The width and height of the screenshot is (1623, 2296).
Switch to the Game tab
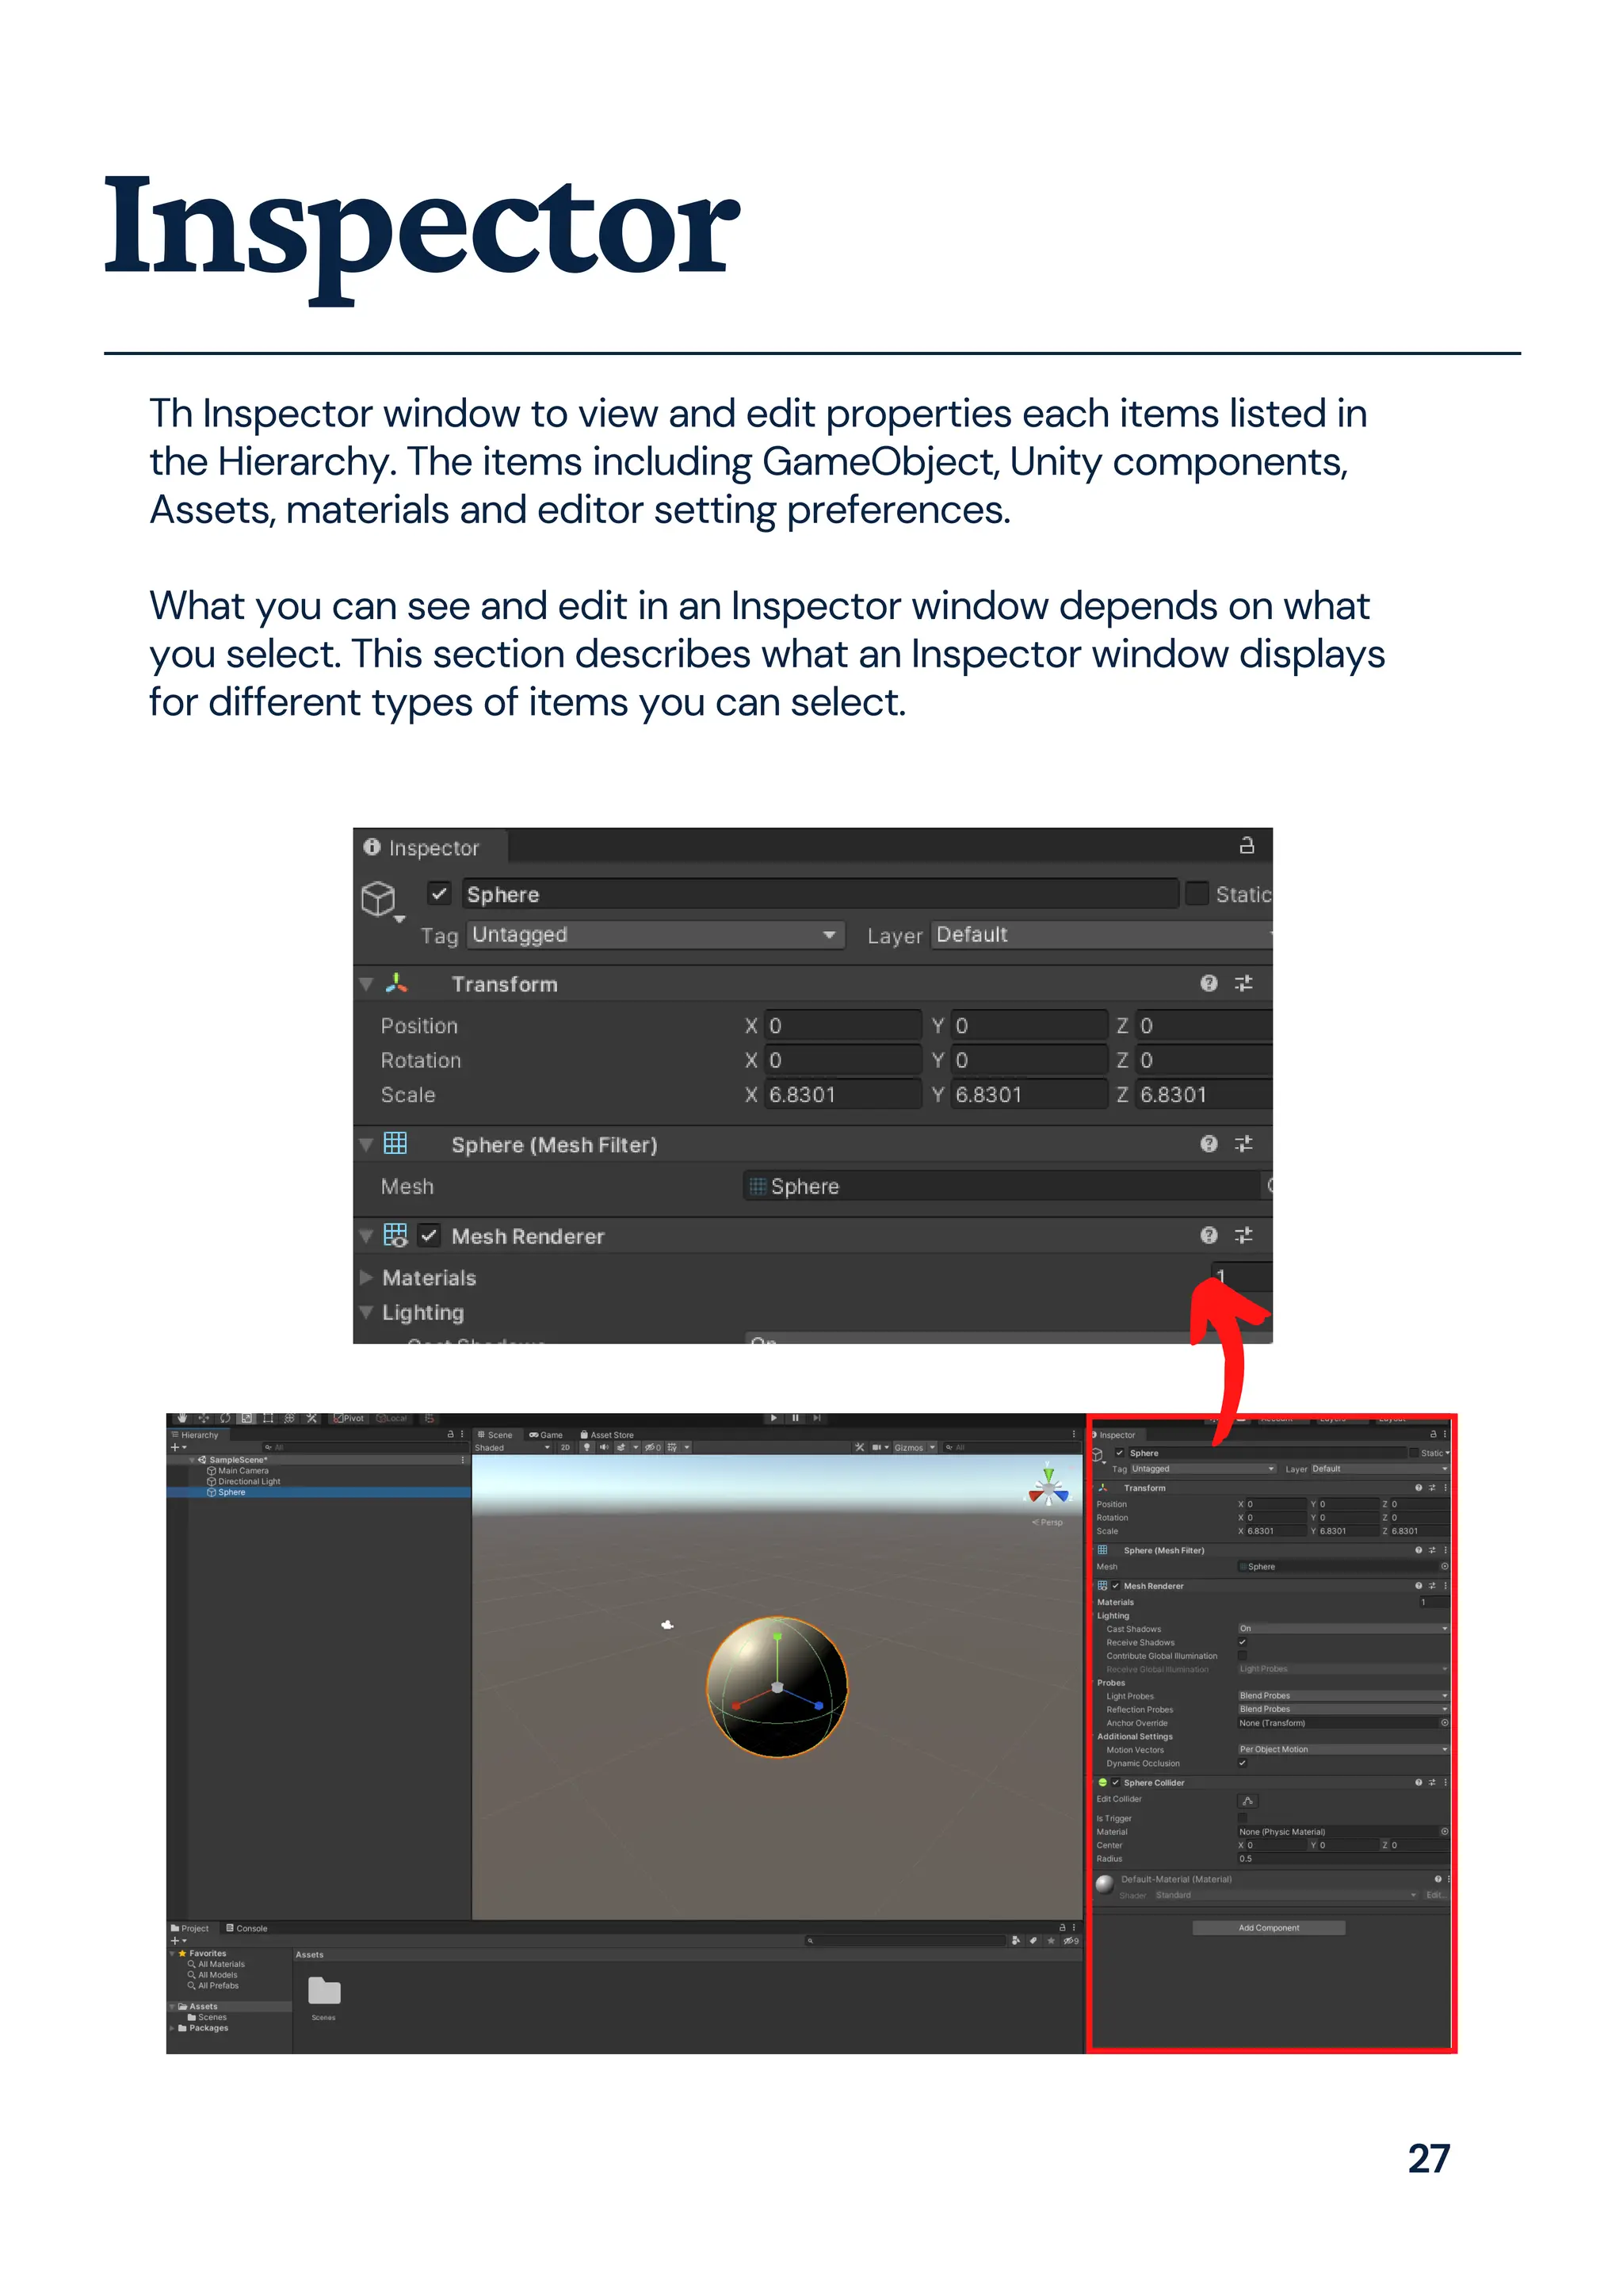click(546, 1434)
